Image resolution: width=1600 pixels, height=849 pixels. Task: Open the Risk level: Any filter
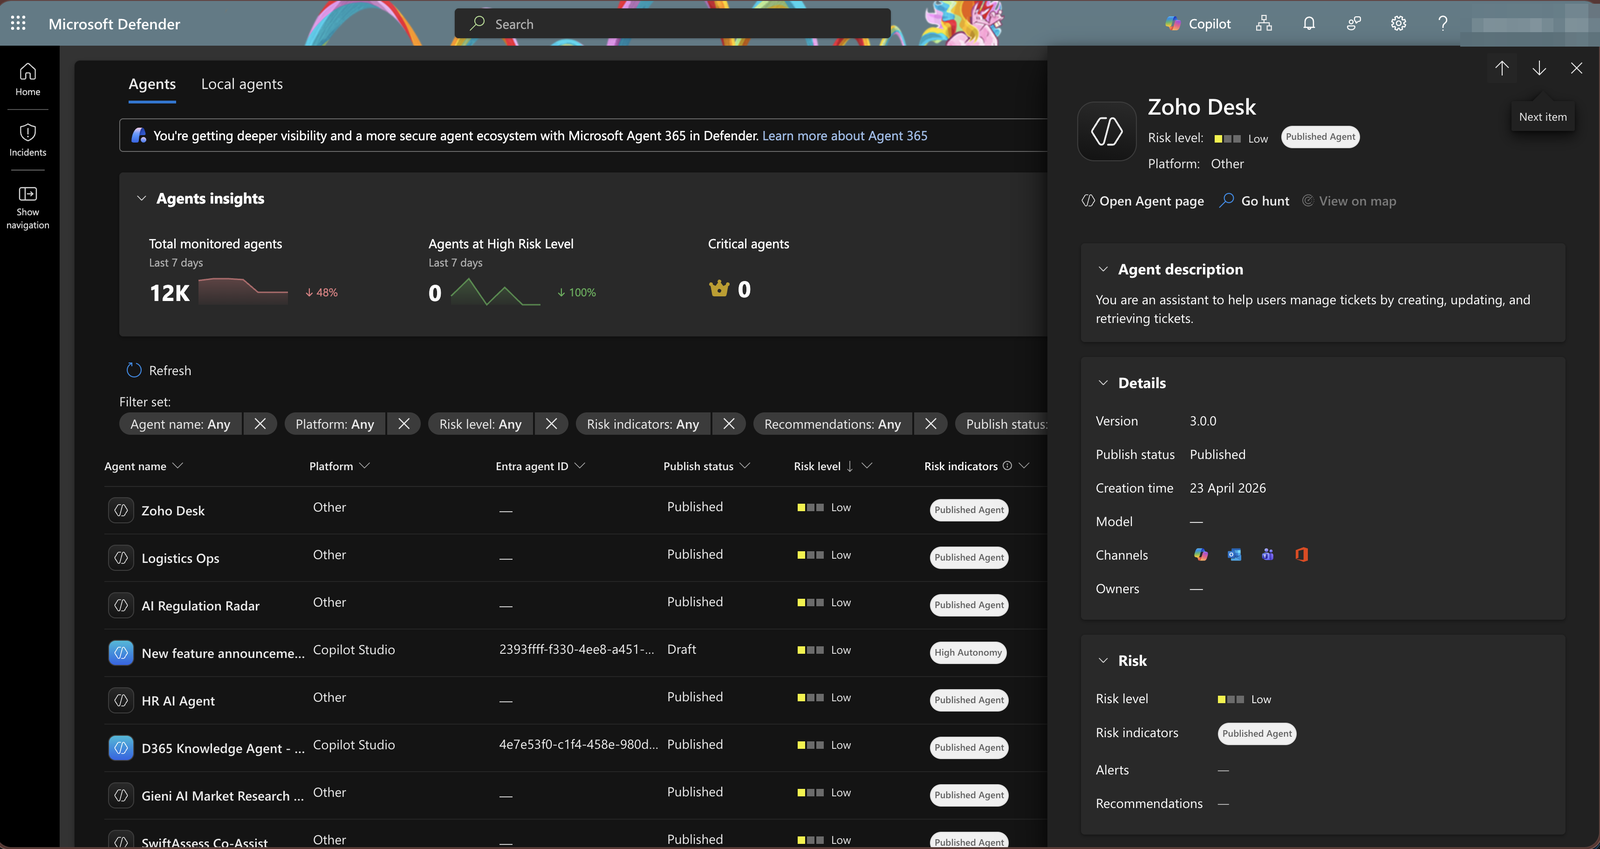pos(481,424)
